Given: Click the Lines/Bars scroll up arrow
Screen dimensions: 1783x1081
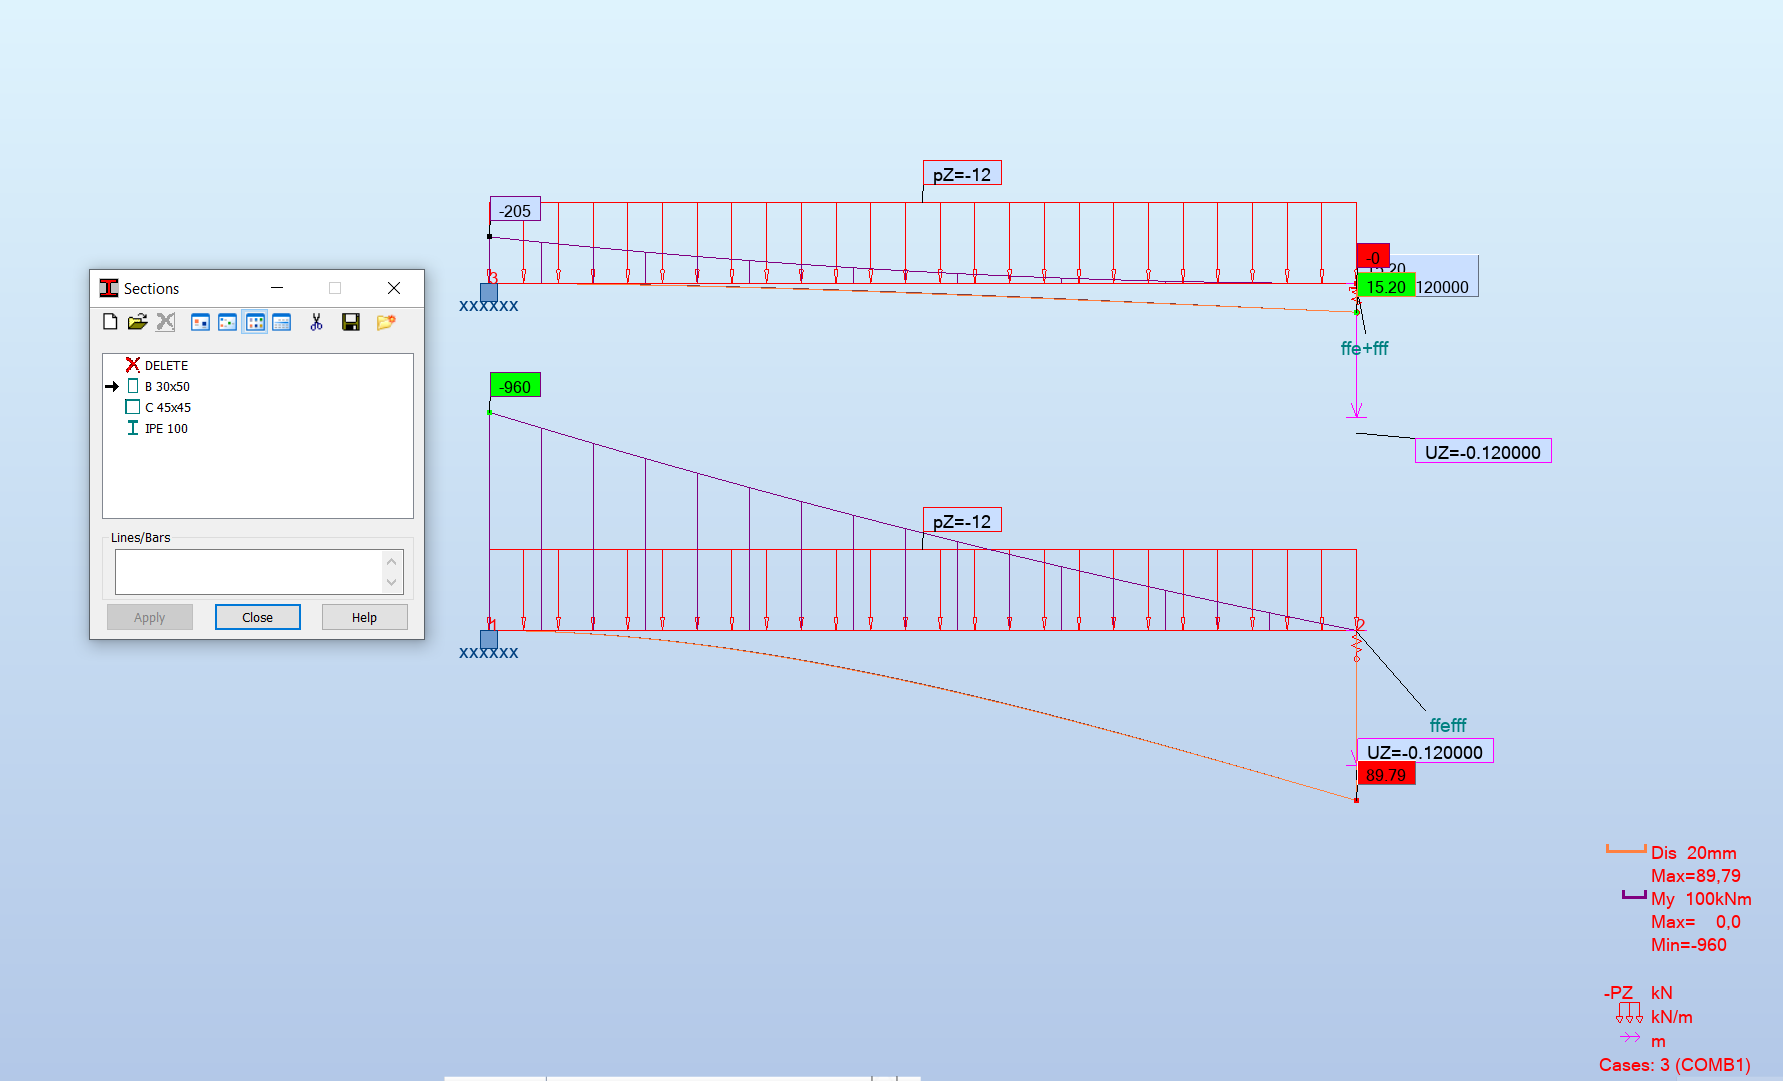Looking at the screenshot, I should [x=391, y=560].
